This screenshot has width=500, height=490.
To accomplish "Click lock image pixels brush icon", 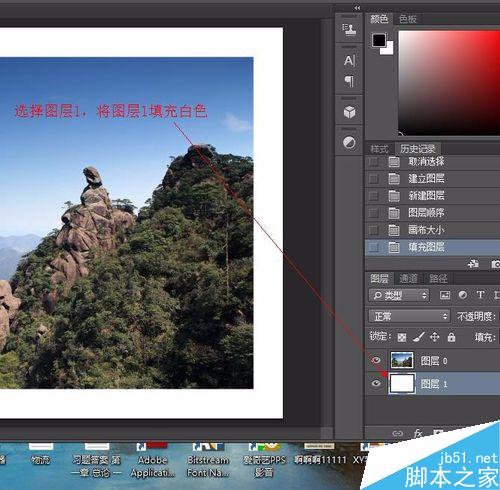I will 418,337.
